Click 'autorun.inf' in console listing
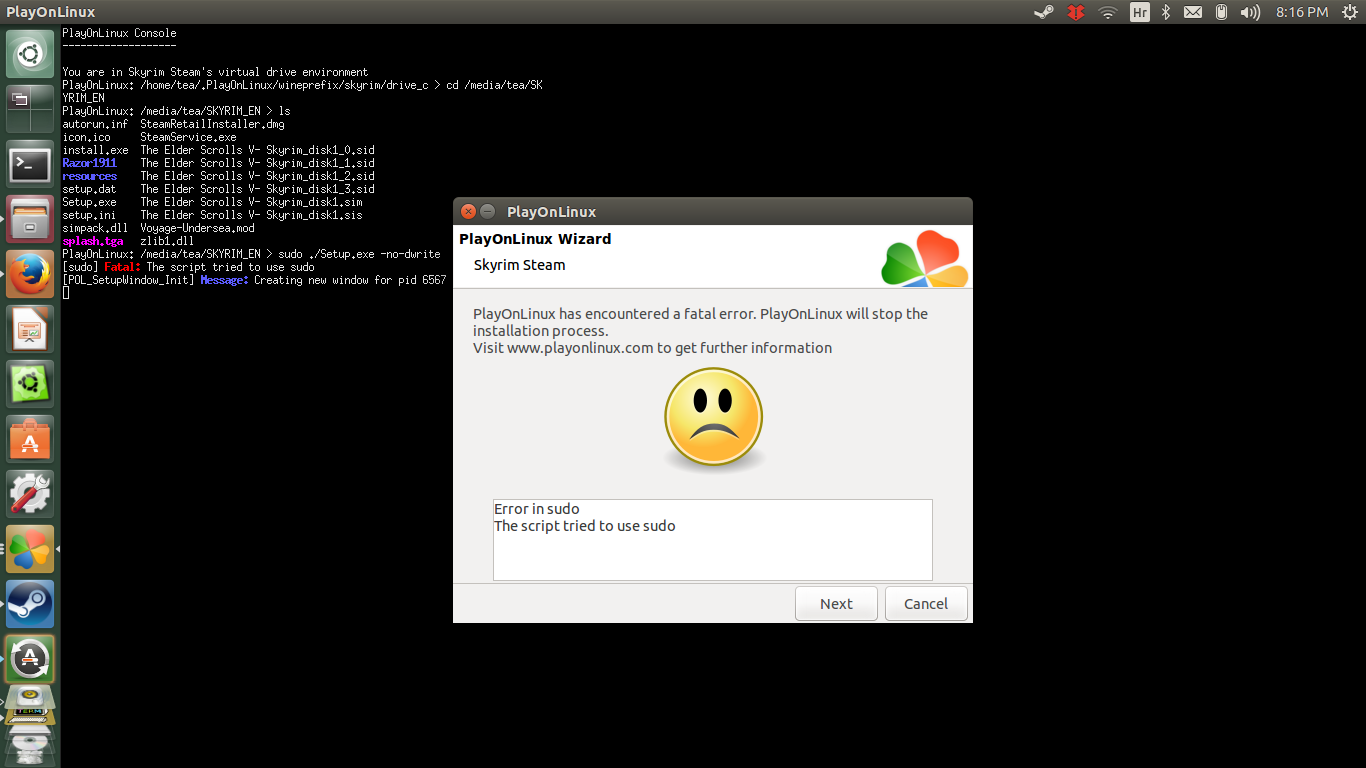The height and width of the screenshot is (768, 1366). 95,124
